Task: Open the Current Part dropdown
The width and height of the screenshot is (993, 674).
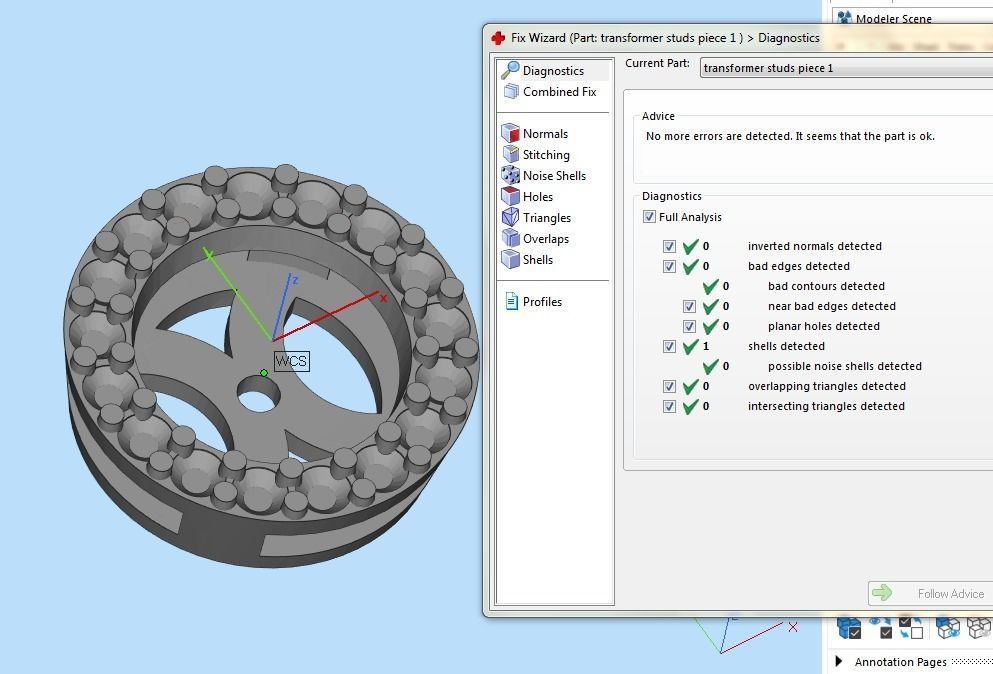Action: (x=846, y=68)
